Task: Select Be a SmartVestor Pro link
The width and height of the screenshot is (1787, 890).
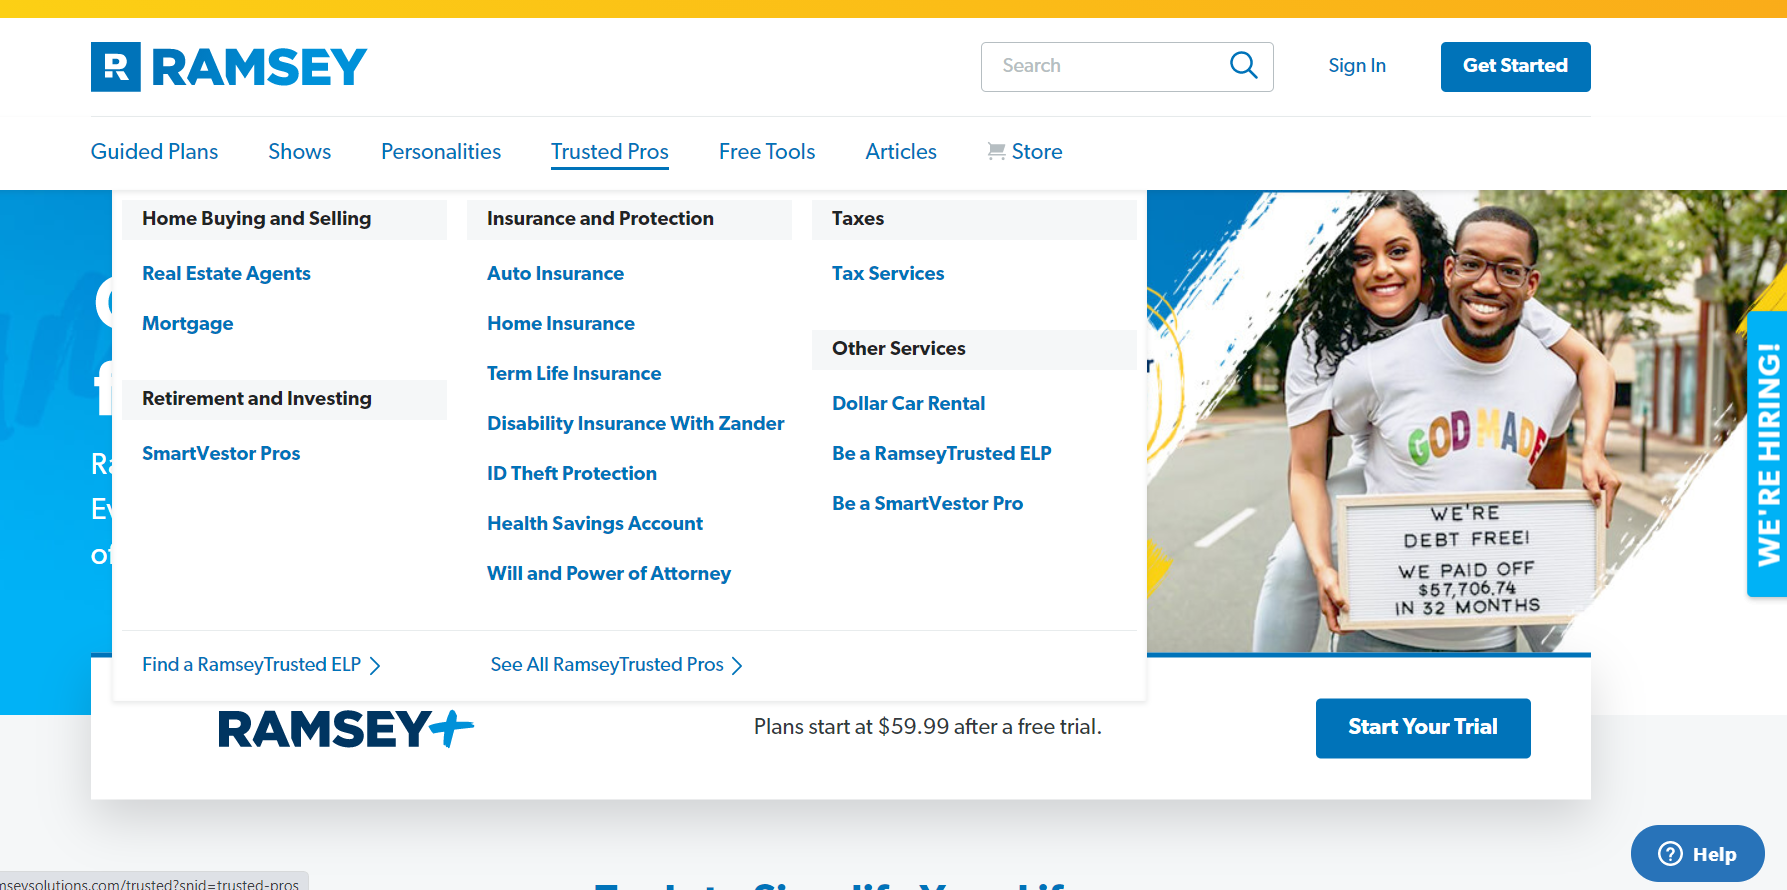Action: coord(928,503)
